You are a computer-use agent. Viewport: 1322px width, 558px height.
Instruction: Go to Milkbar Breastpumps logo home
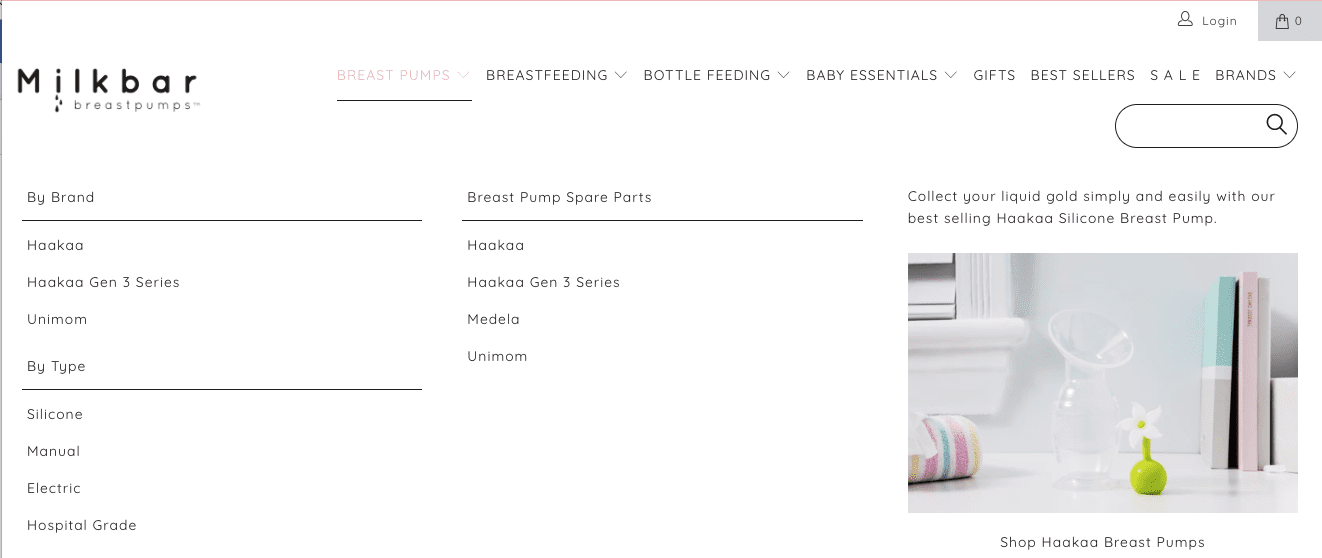[x=107, y=88]
